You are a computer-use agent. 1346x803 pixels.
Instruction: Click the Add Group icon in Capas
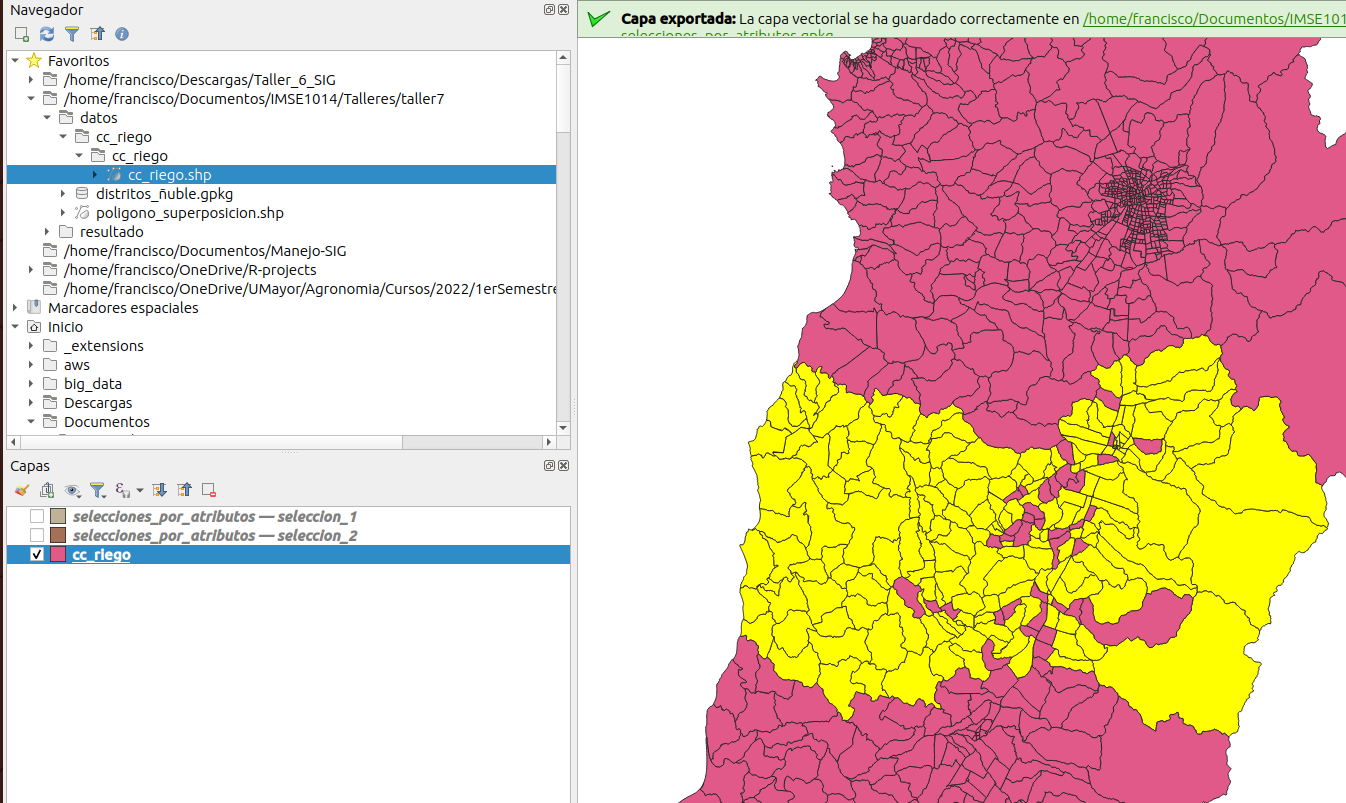47,490
